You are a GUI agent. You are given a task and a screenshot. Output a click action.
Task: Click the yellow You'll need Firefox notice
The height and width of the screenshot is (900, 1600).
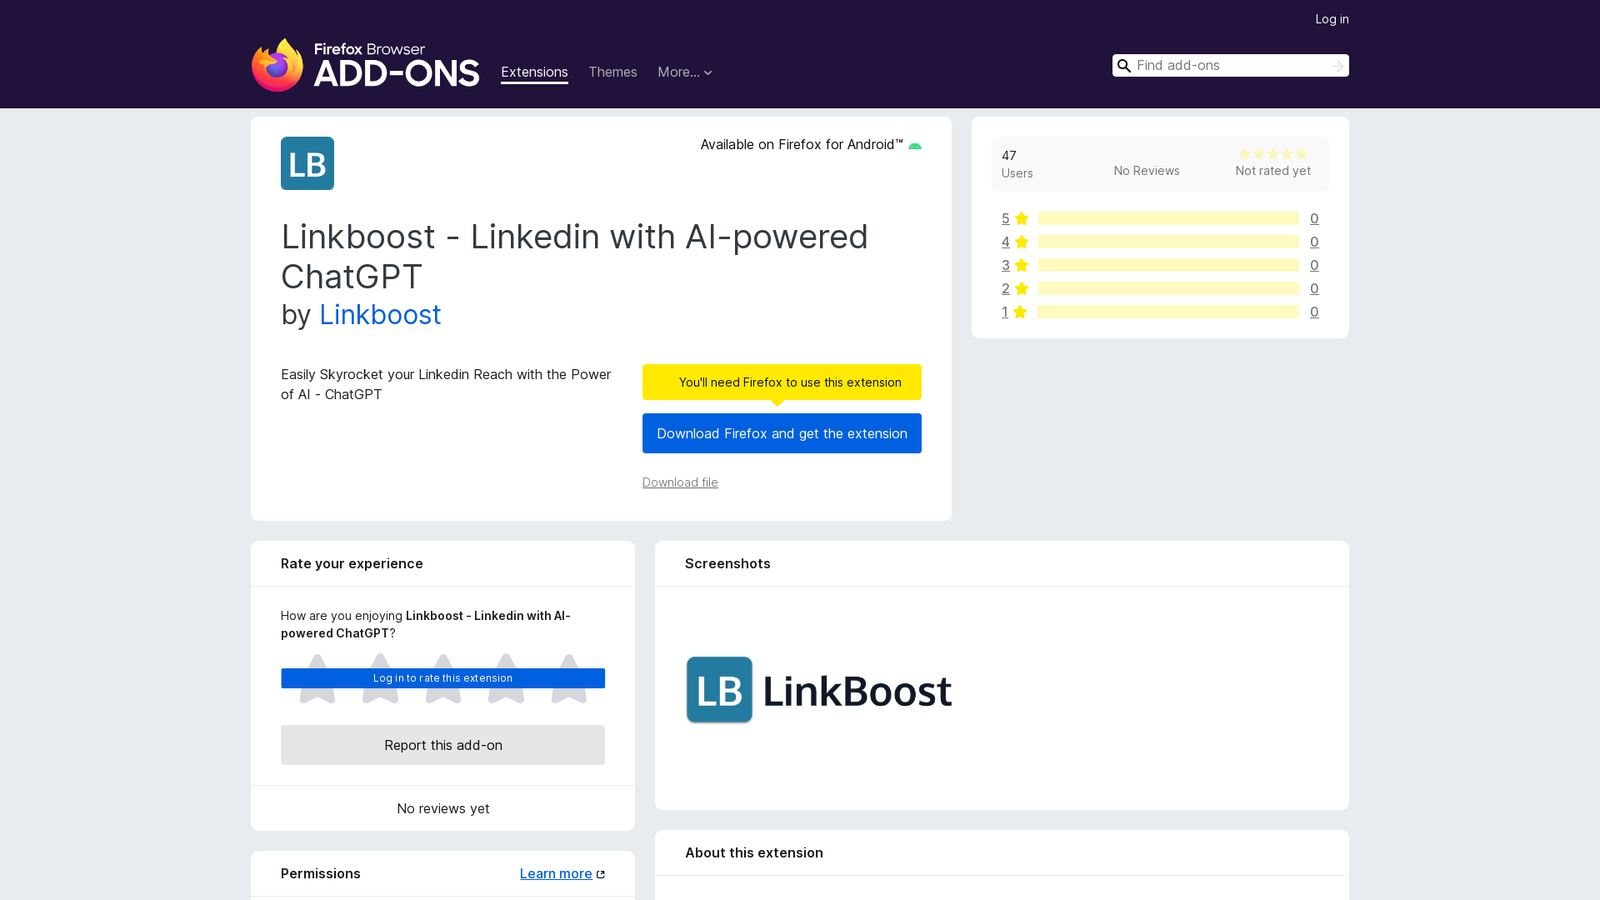782,382
